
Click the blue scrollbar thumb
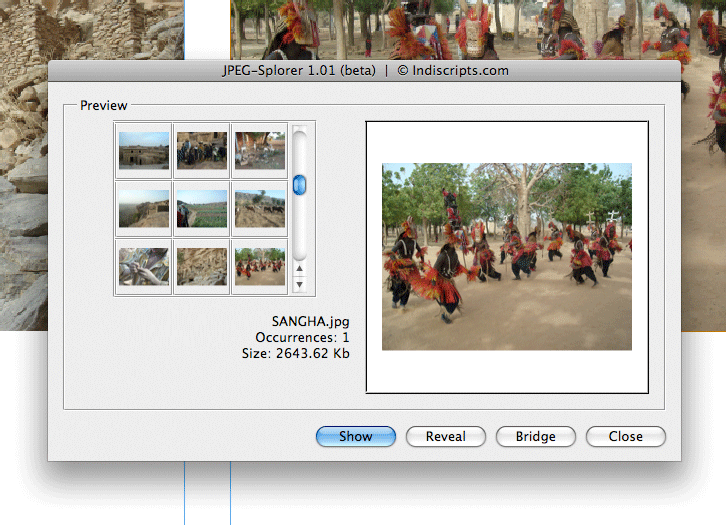point(299,186)
